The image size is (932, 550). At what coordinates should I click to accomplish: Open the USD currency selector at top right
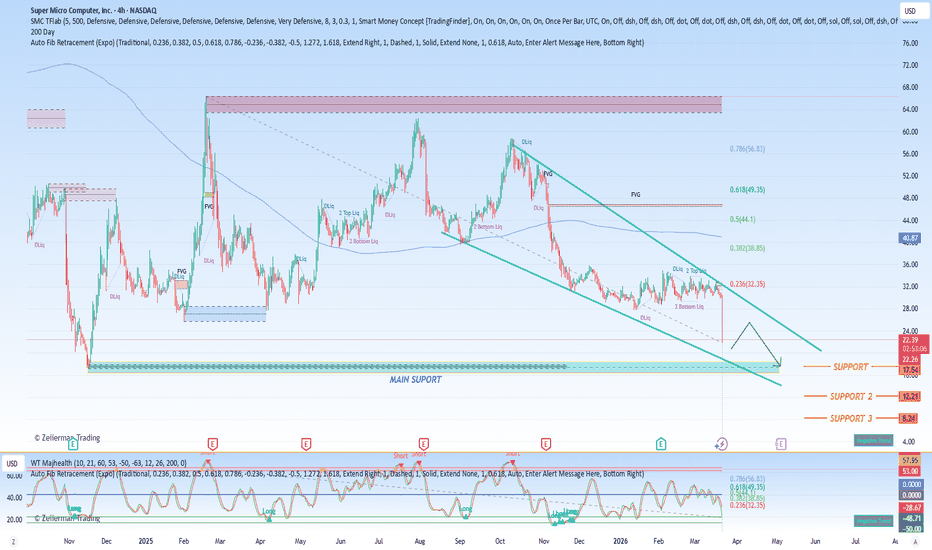[x=910, y=12]
